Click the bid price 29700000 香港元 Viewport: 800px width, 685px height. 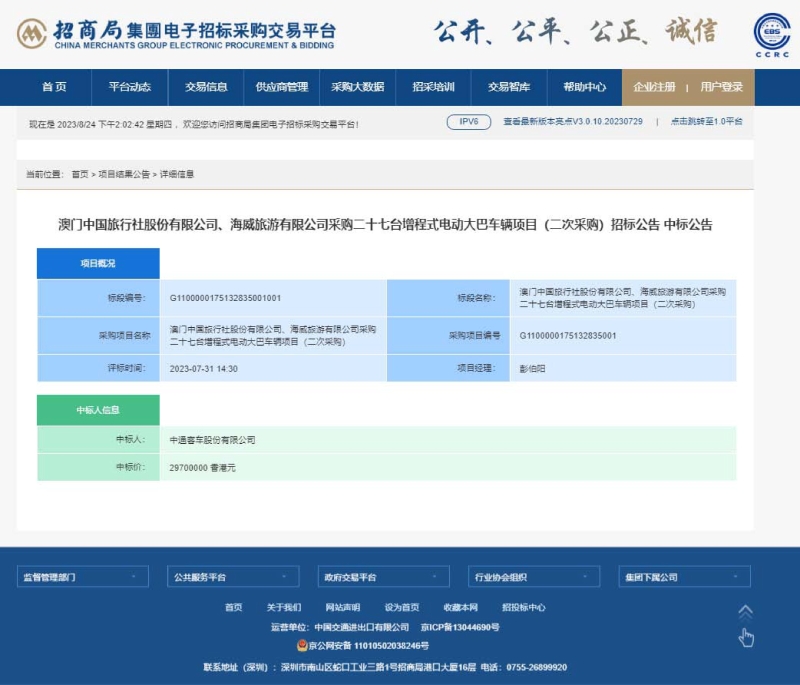(203, 468)
